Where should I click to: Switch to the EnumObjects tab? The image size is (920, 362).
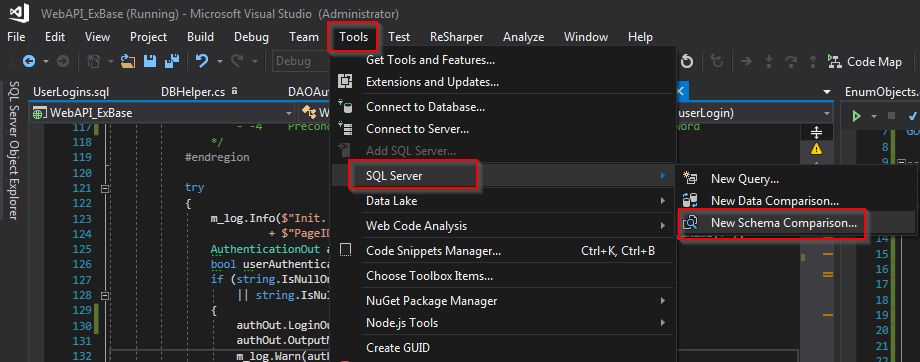click(x=881, y=92)
